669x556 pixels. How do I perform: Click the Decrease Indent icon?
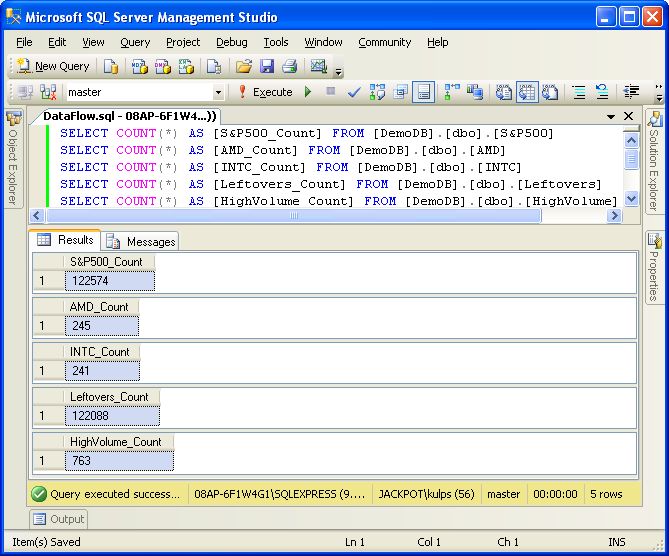coord(631,92)
